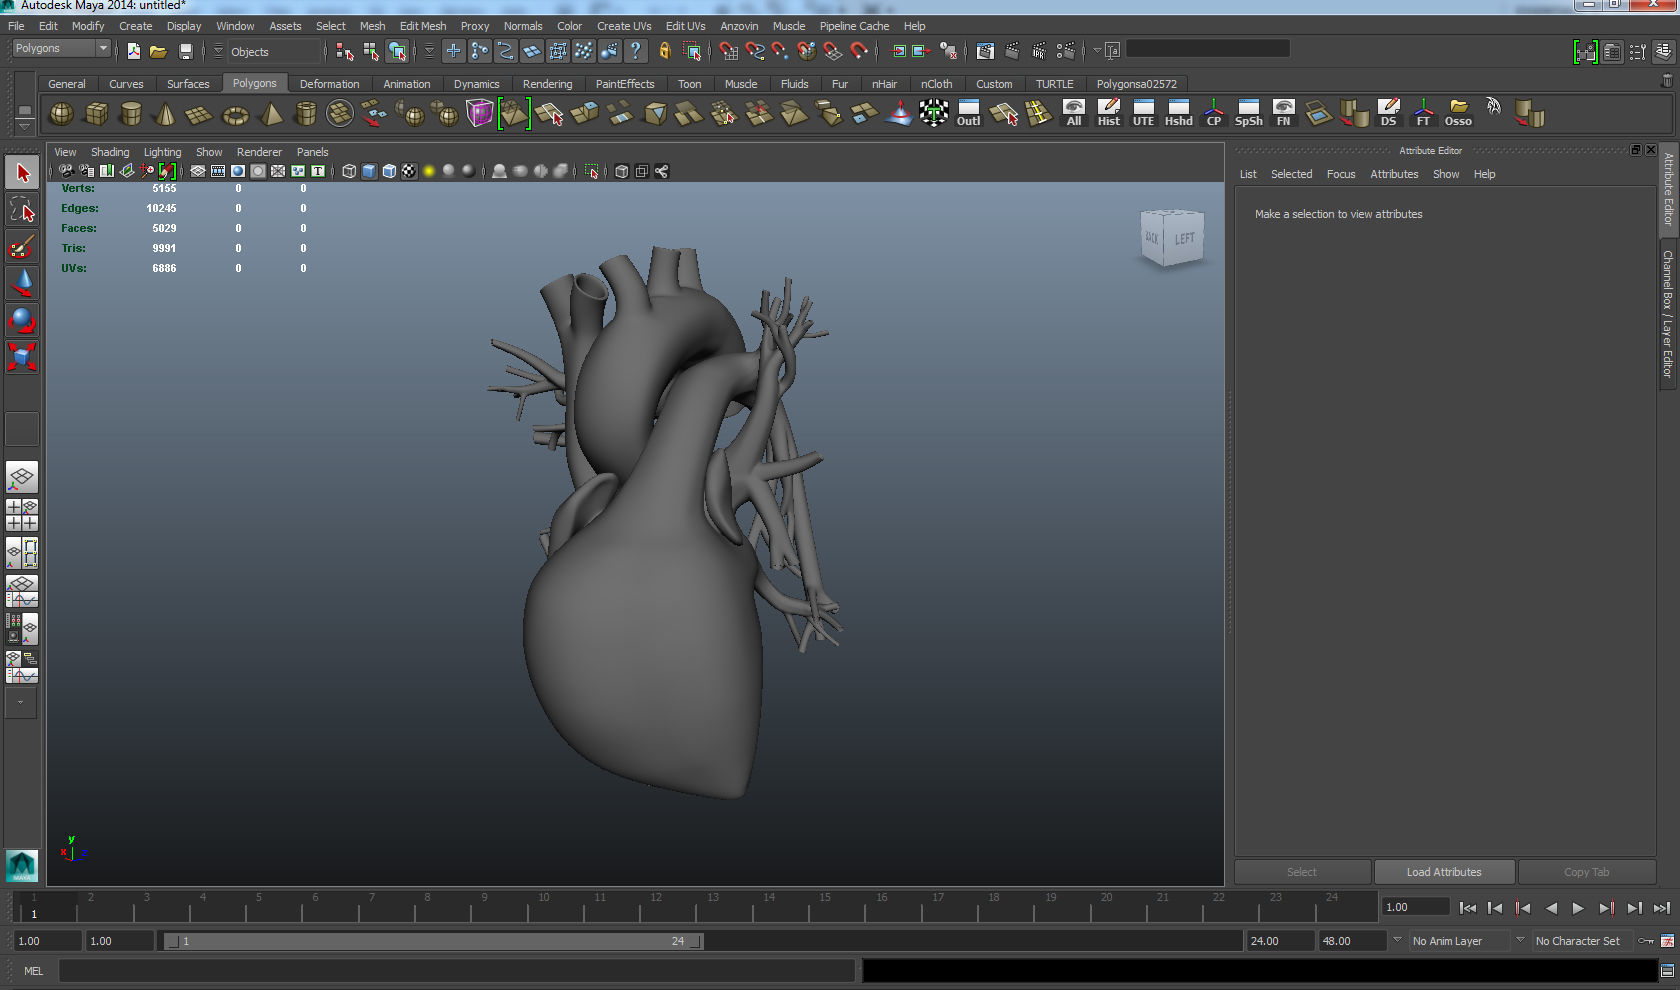1680x990 pixels.
Task: Click the UTE shelf button
Action: click(x=1143, y=114)
